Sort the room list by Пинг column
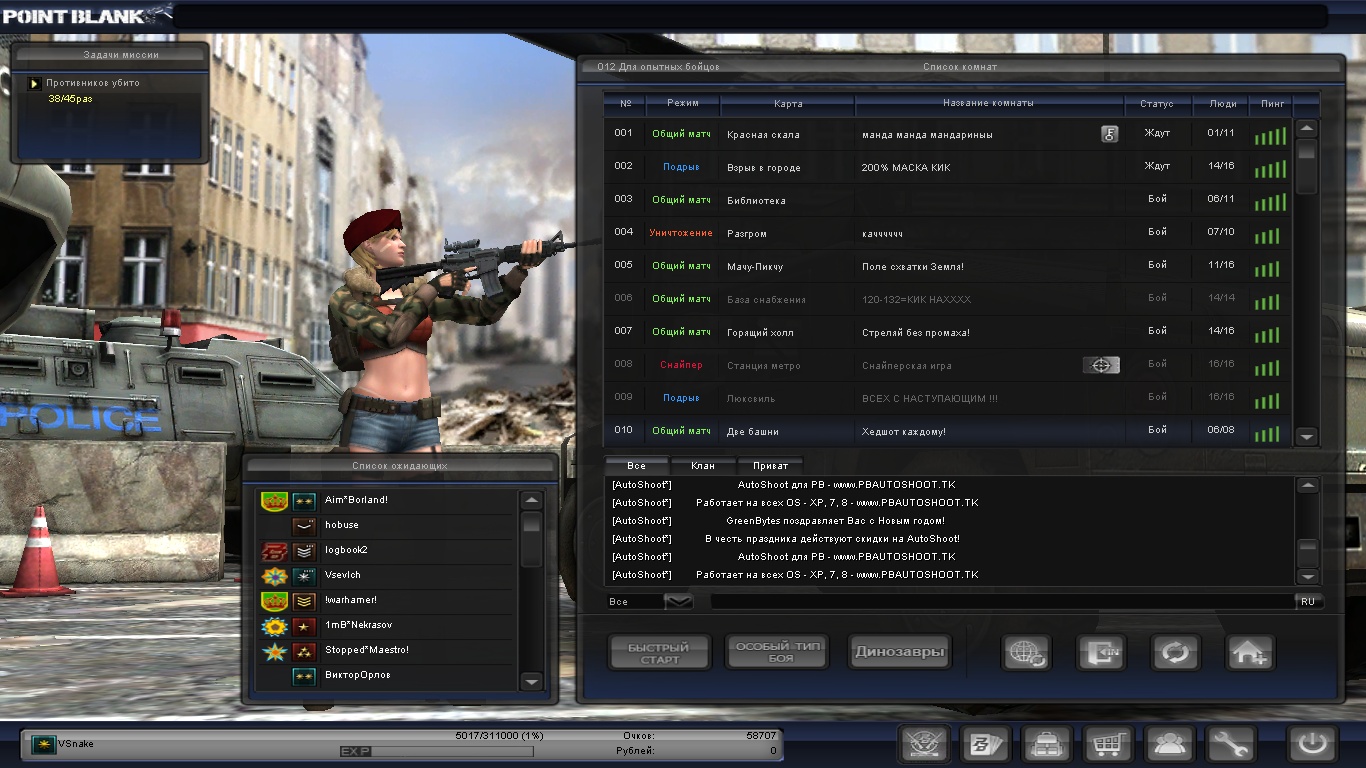The image size is (1366, 768). point(1272,103)
